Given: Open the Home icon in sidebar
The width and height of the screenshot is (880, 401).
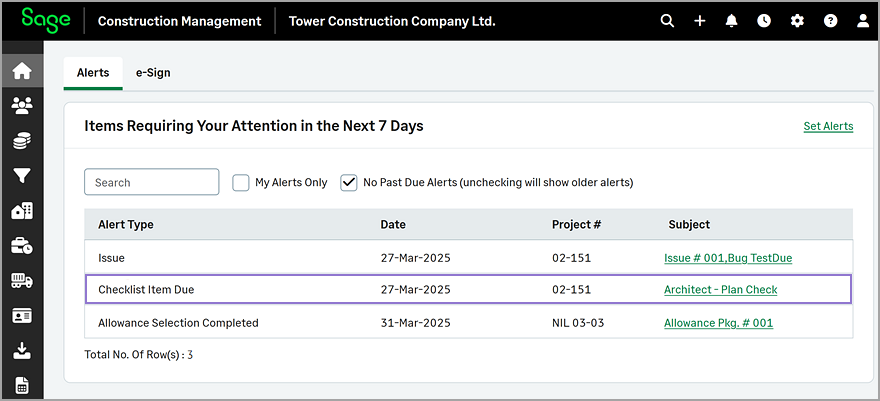Looking at the screenshot, I should 22,71.
